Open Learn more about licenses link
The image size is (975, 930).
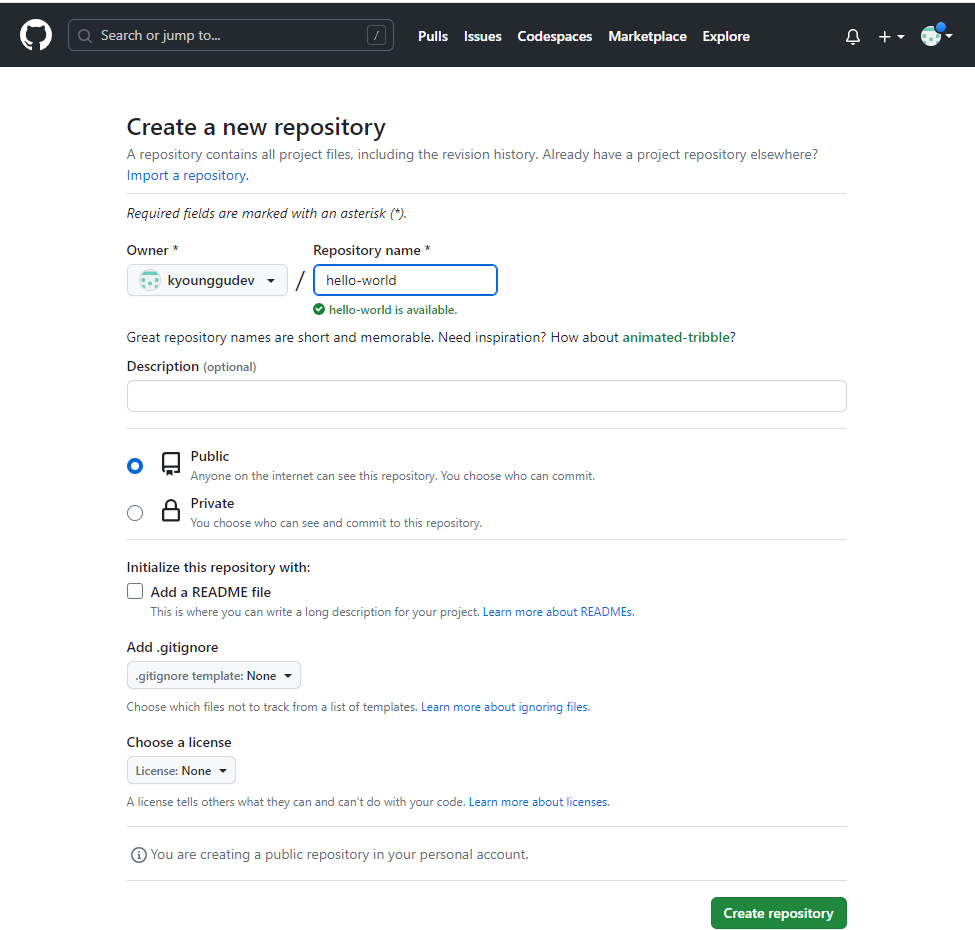(539, 802)
